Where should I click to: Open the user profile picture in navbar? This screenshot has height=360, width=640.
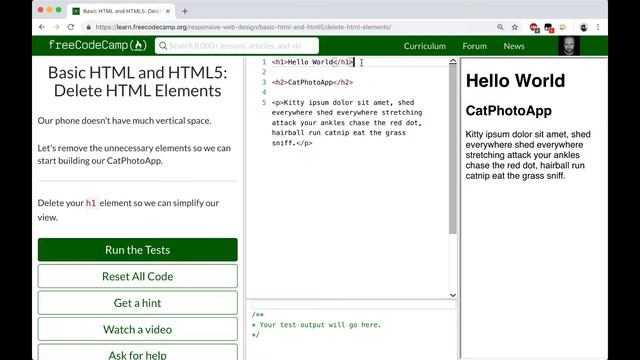coord(569,46)
